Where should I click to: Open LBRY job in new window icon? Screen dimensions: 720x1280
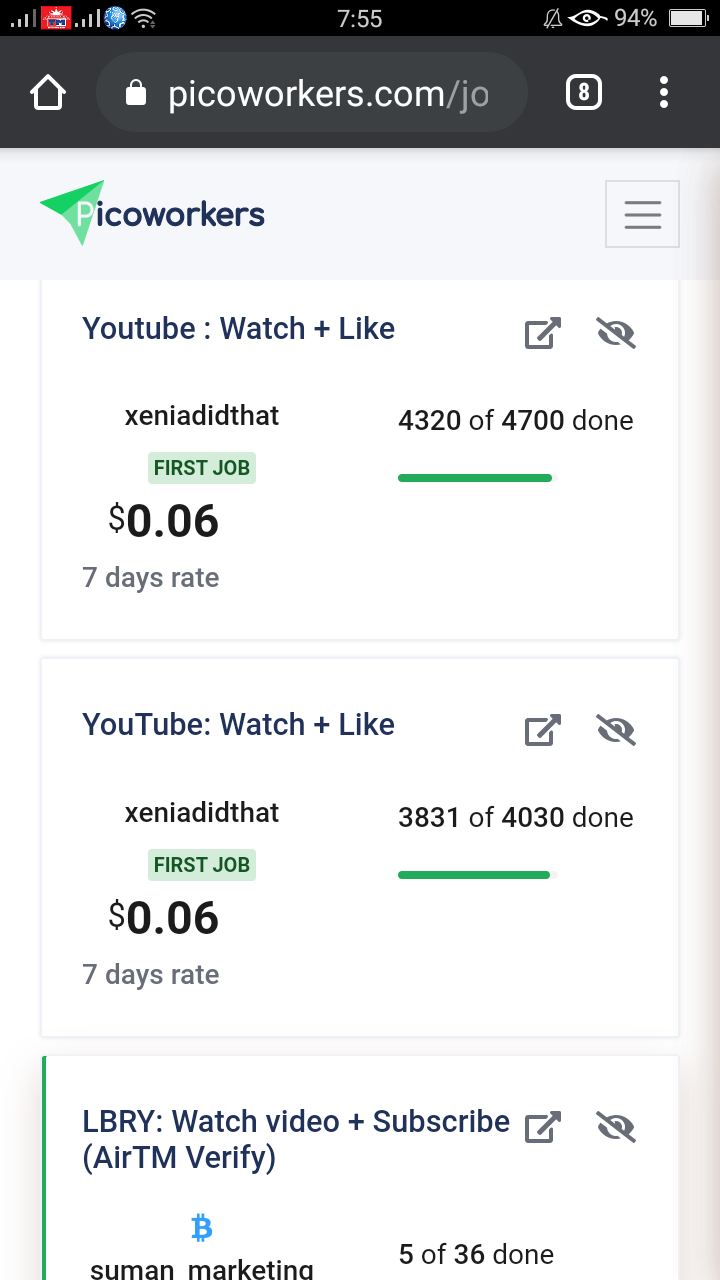click(543, 1127)
